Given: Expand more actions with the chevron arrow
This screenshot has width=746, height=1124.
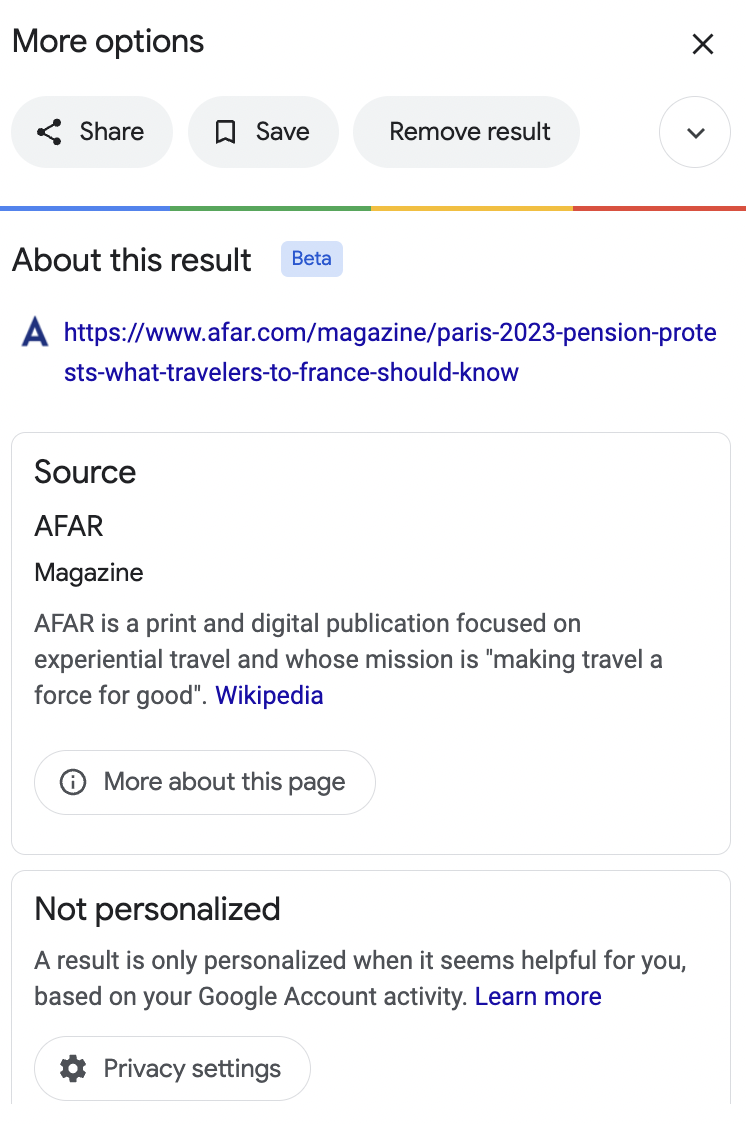Looking at the screenshot, I should tap(695, 132).
